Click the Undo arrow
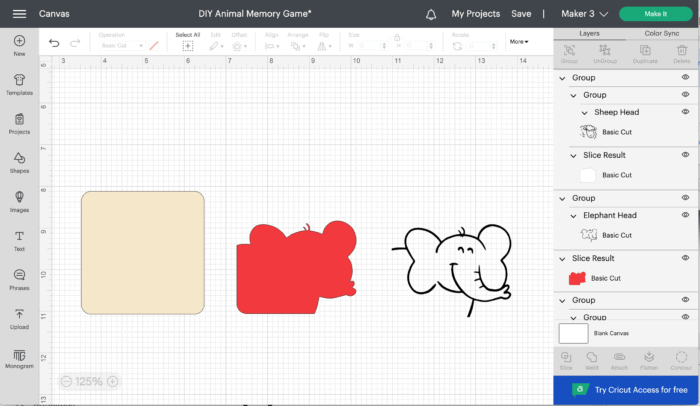The height and width of the screenshot is (406, 700). tap(54, 43)
